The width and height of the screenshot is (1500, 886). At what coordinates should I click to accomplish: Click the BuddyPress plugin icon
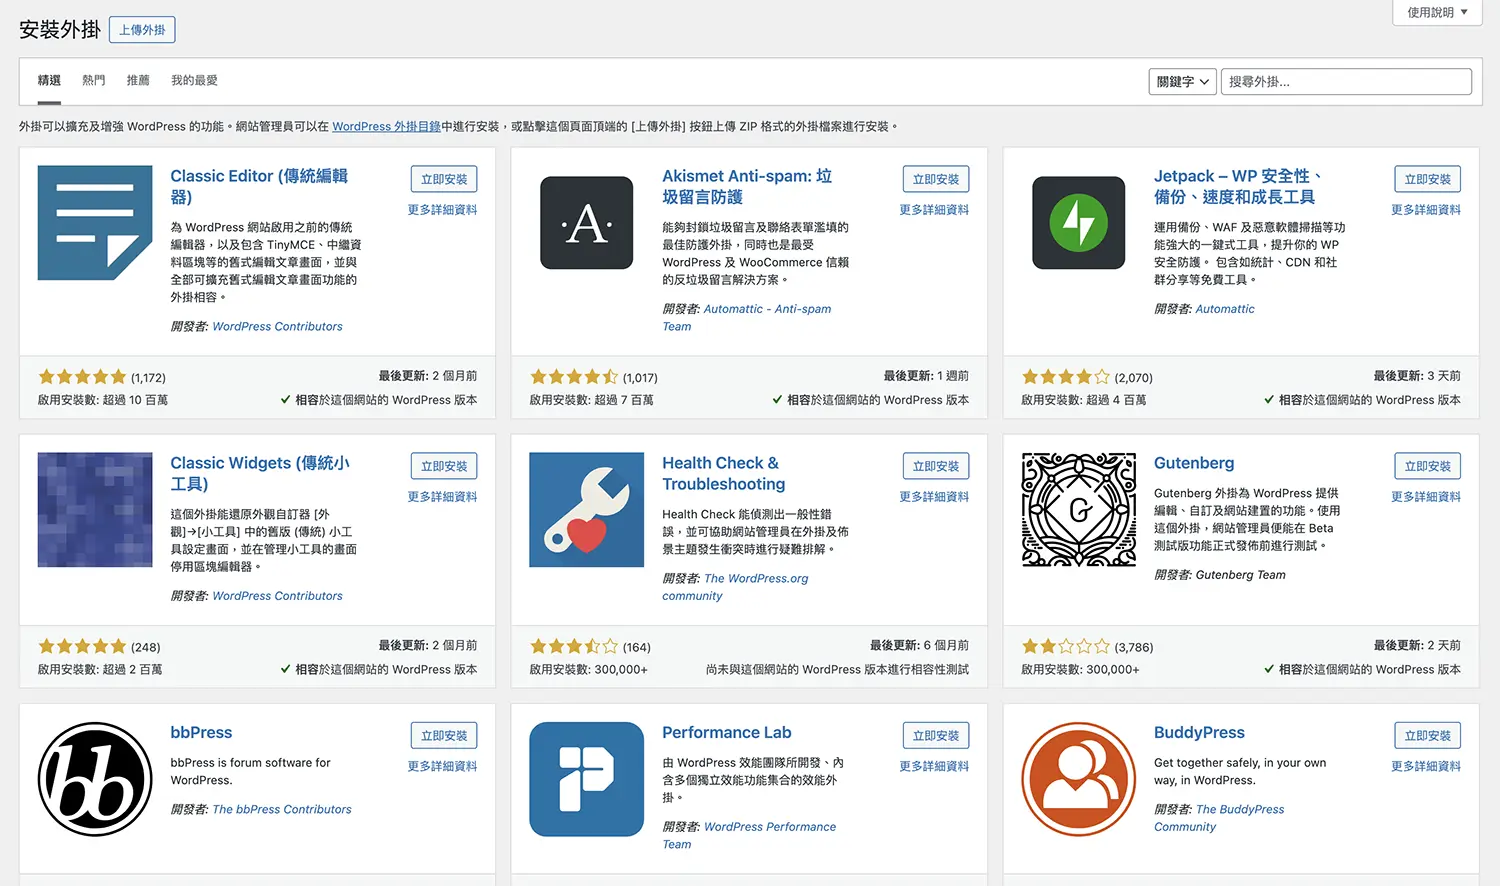pos(1079,779)
